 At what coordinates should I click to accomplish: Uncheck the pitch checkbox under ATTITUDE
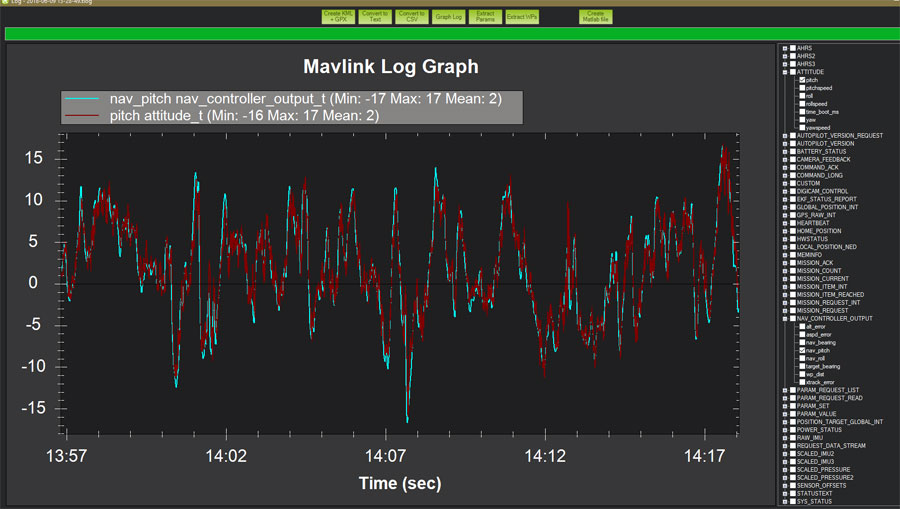802,80
